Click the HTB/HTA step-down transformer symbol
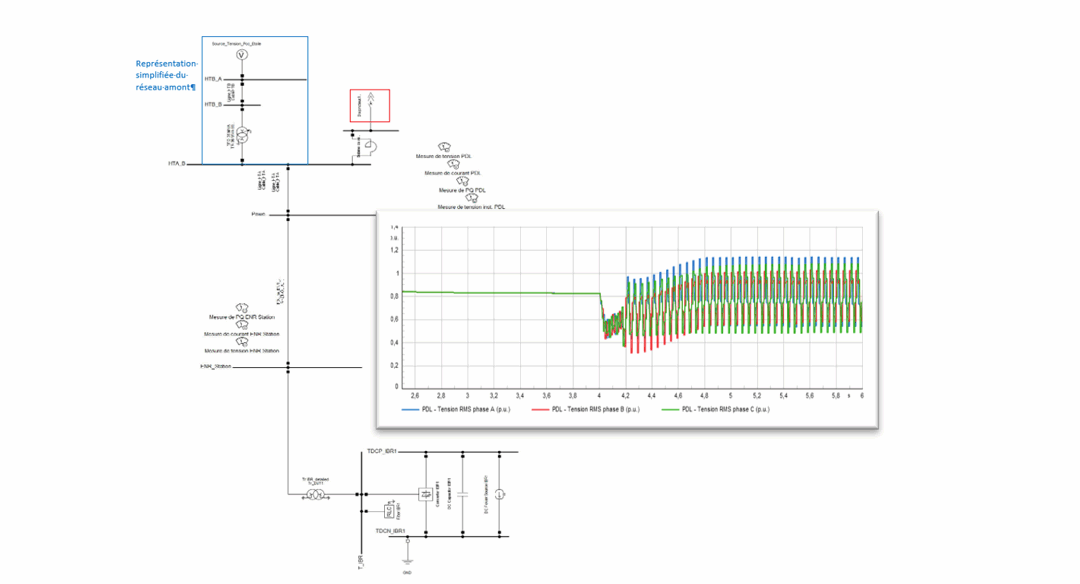The image size is (1080, 584). tap(240, 137)
